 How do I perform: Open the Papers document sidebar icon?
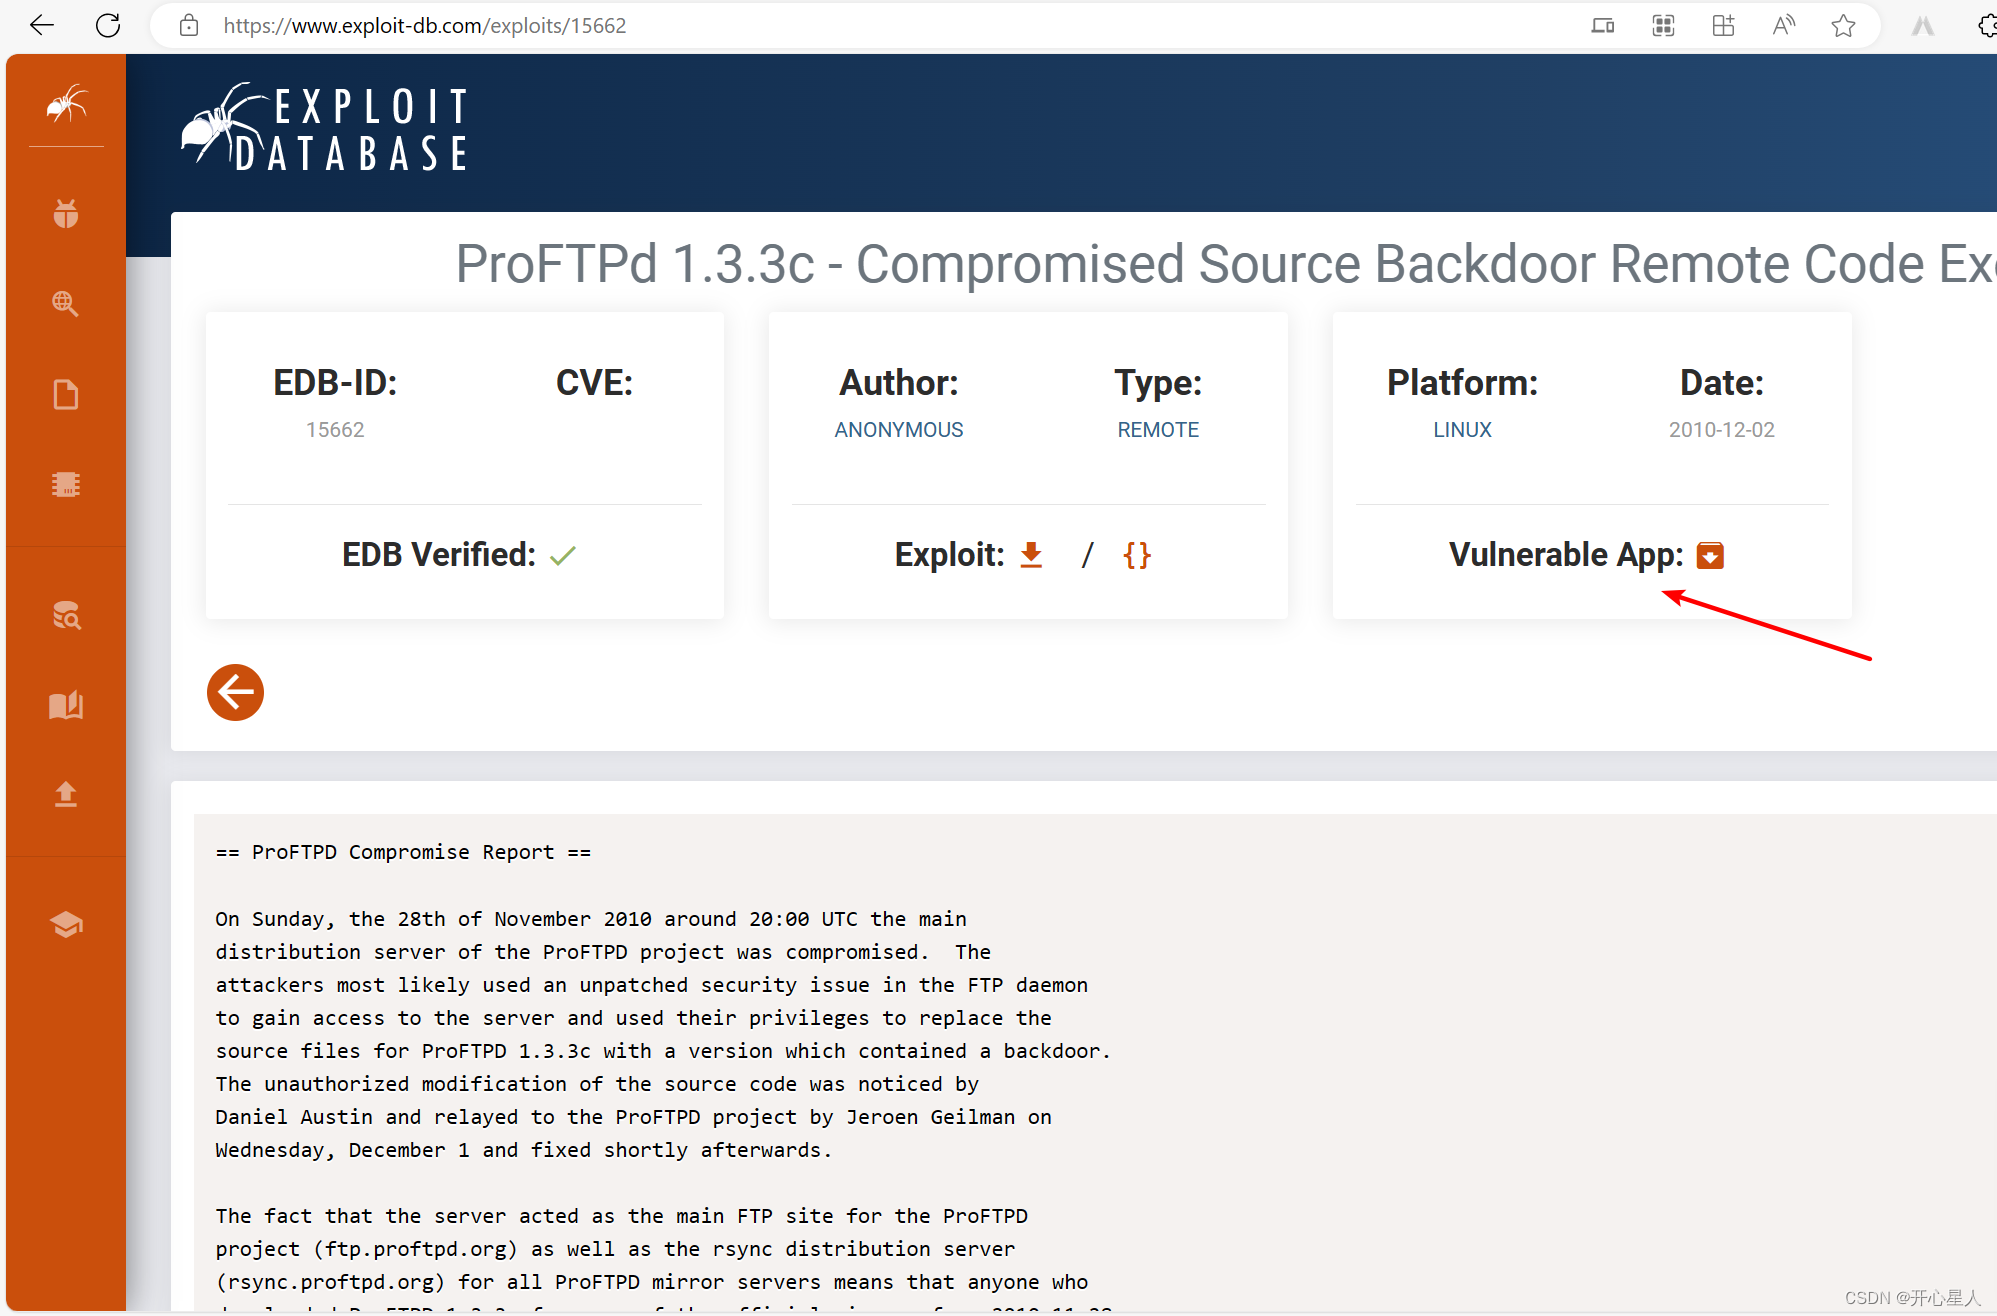pyautogui.click(x=66, y=395)
